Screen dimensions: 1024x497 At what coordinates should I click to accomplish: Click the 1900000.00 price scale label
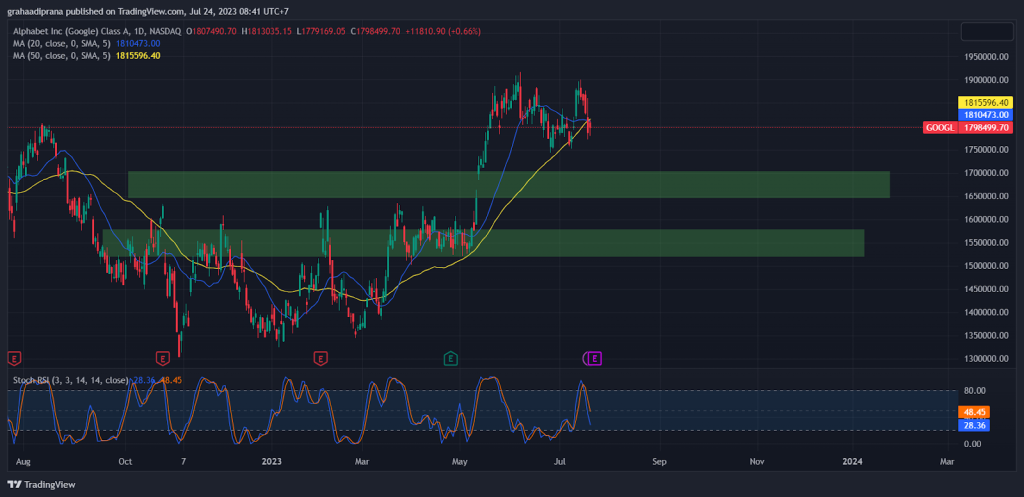click(987, 80)
